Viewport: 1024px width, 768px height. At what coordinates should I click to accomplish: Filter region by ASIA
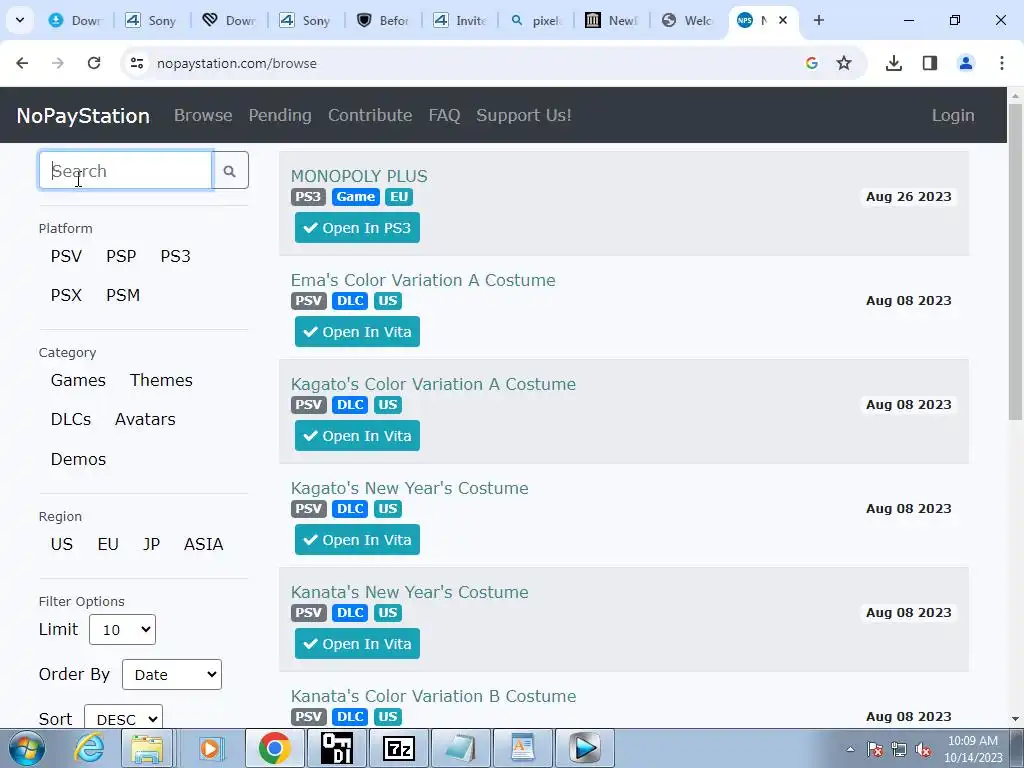(204, 544)
